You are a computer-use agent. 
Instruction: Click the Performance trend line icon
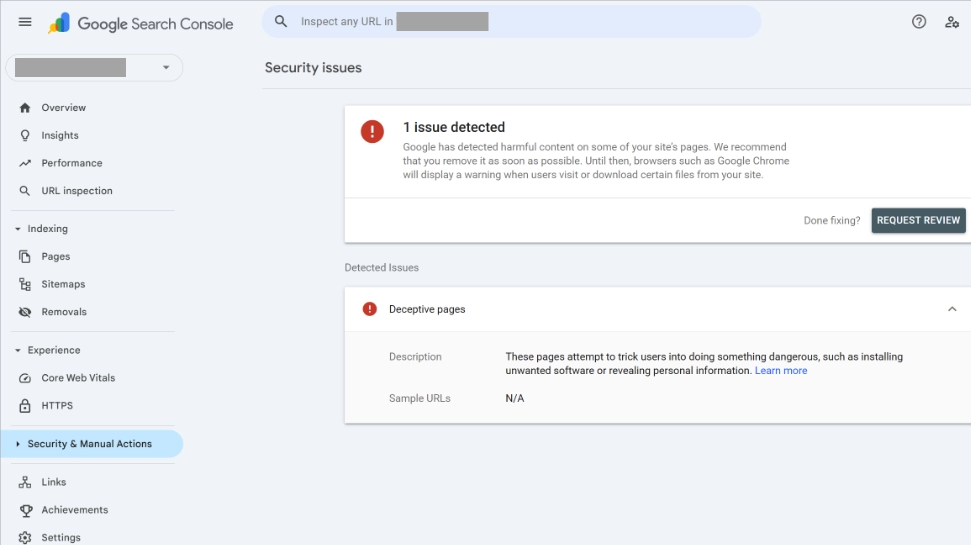[x=25, y=163]
